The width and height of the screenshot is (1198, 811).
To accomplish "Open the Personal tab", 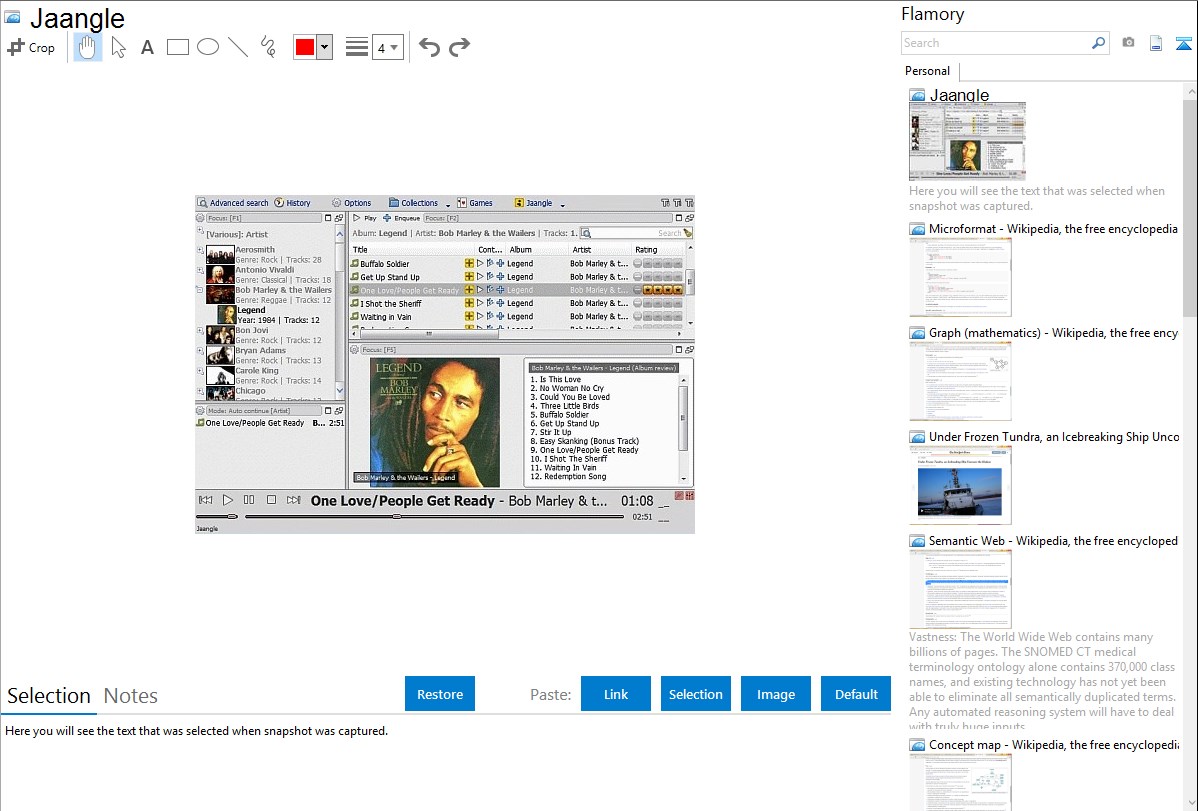I will click(x=927, y=71).
